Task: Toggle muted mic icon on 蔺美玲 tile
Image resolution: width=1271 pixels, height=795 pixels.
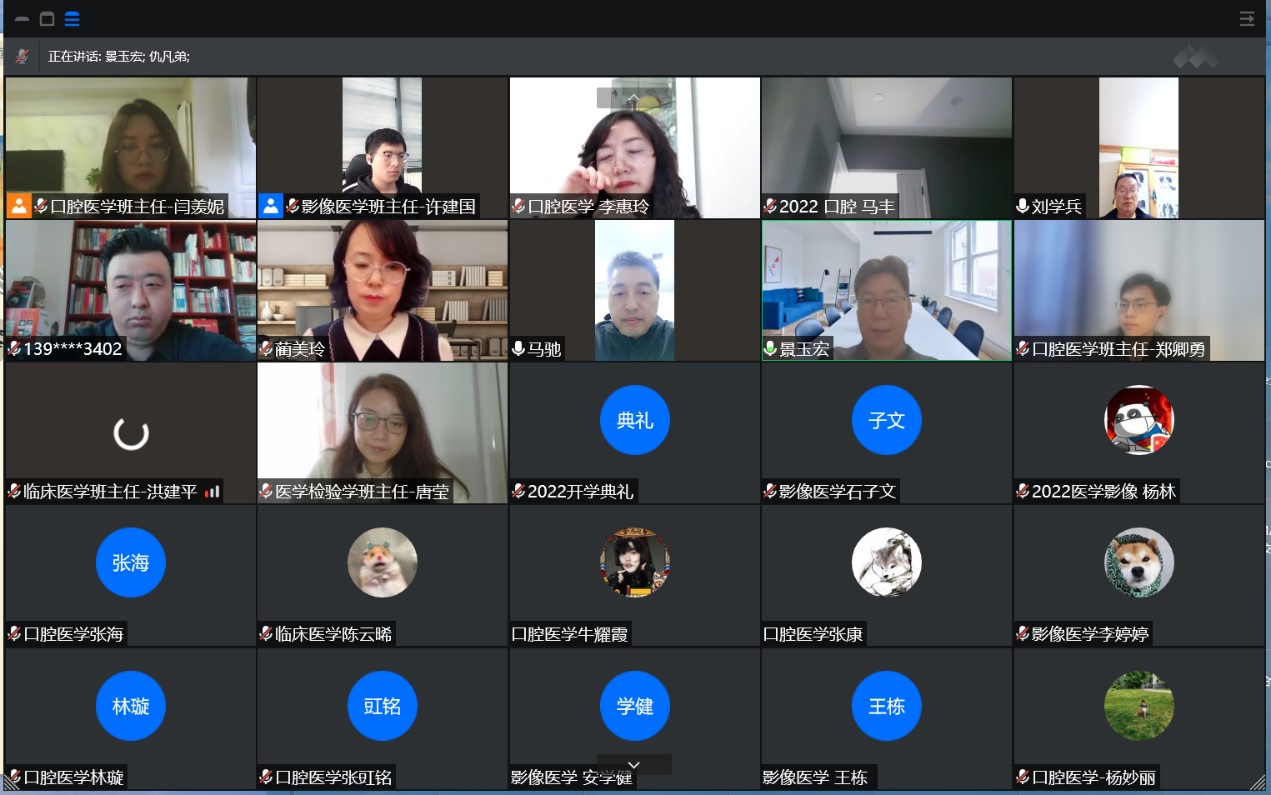Action: (x=267, y=349)
